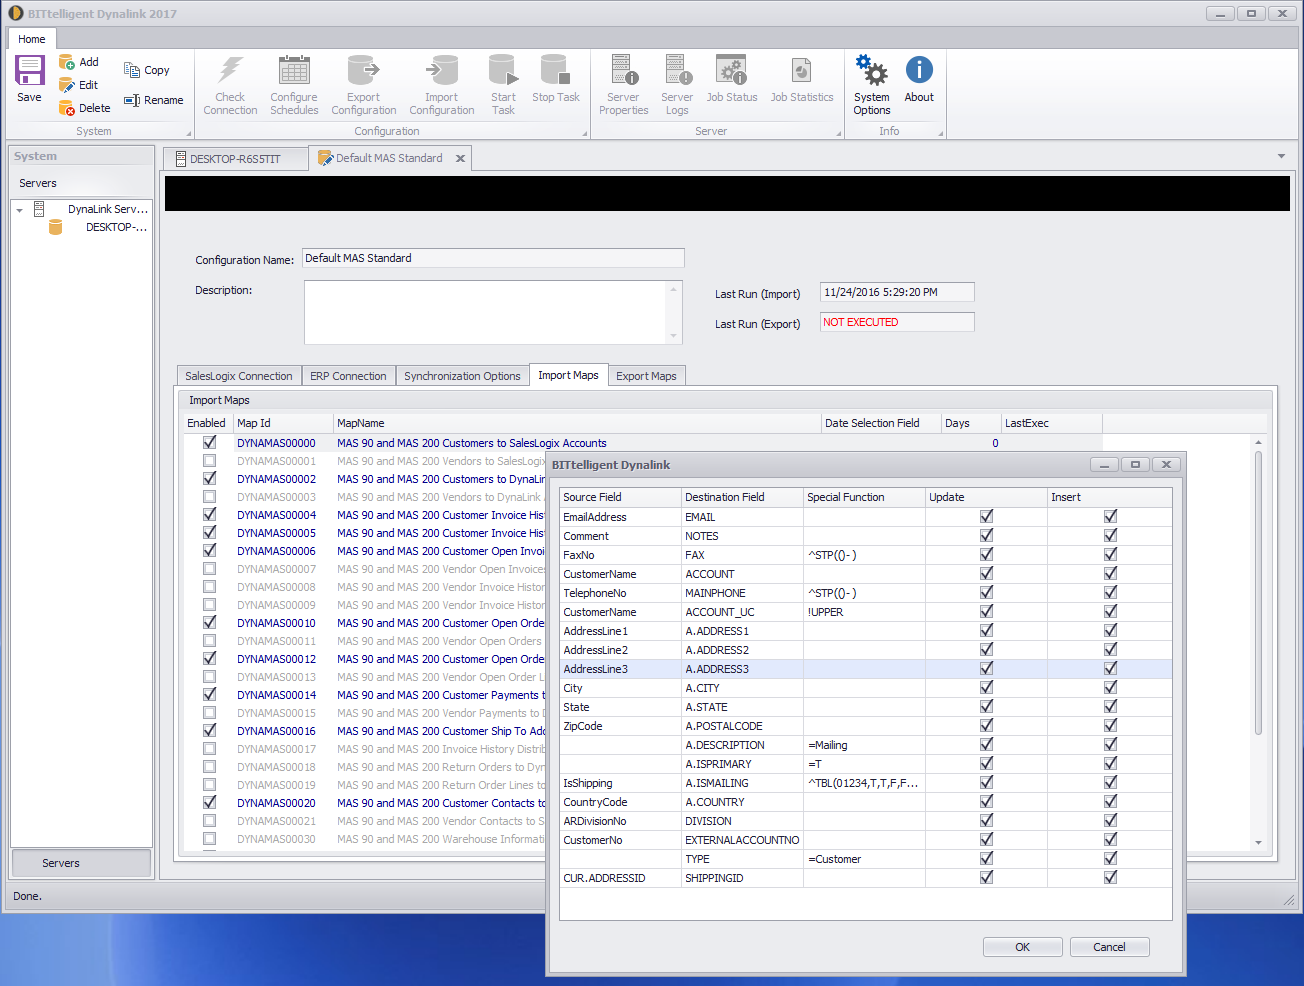The image size is (1304, 986).
Task: Click the Rename icon in ribbon
Action: click(132, 100)
